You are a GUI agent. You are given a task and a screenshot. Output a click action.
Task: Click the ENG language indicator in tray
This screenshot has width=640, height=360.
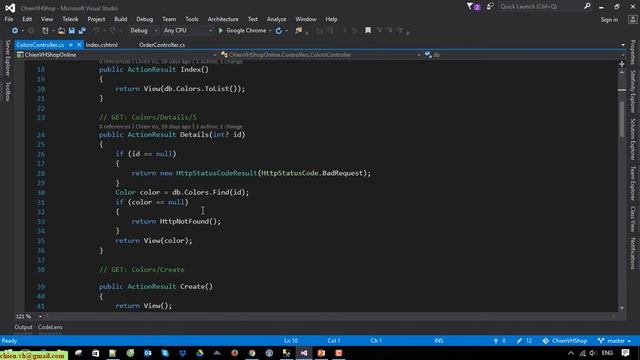coord(607,353)
